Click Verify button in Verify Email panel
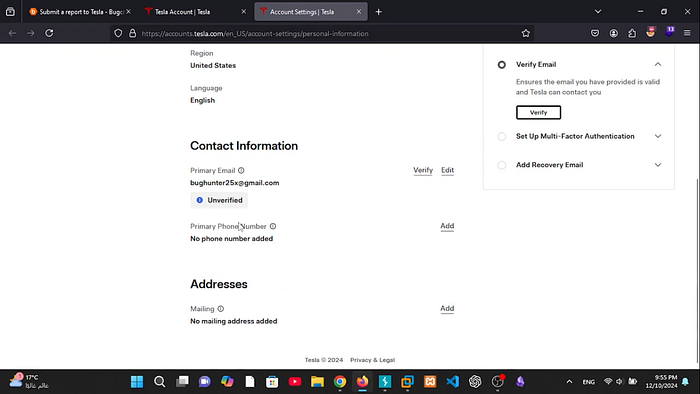The height and width of the screenshot is (394, 700). coord(538,112)
